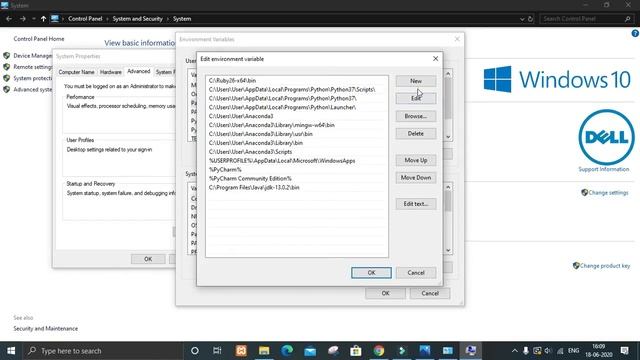This screenshot has width=640, height=360.
Task: Select the Python\Launcher\ path entry
Action: [x=297, y=107]
